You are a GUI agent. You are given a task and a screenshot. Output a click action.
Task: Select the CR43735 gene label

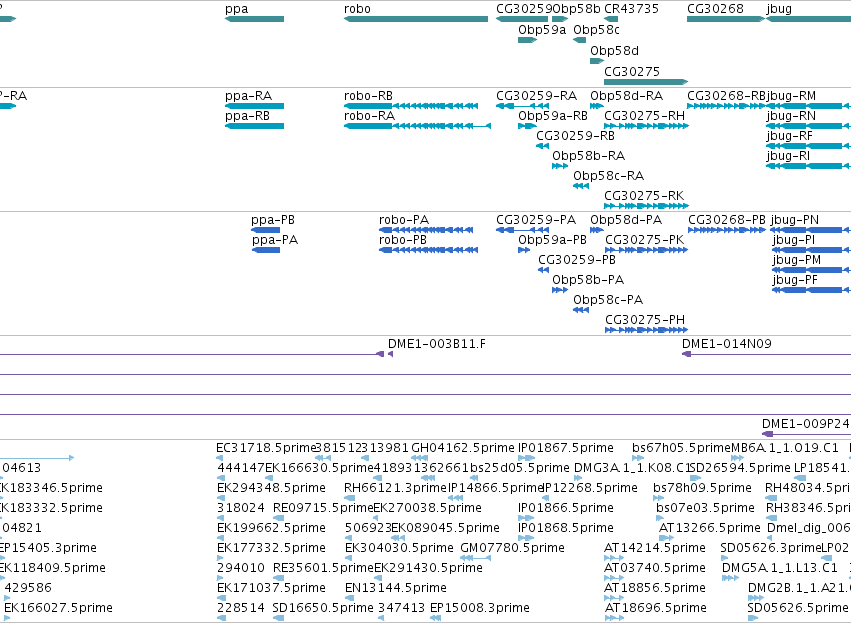click(631, 9)
